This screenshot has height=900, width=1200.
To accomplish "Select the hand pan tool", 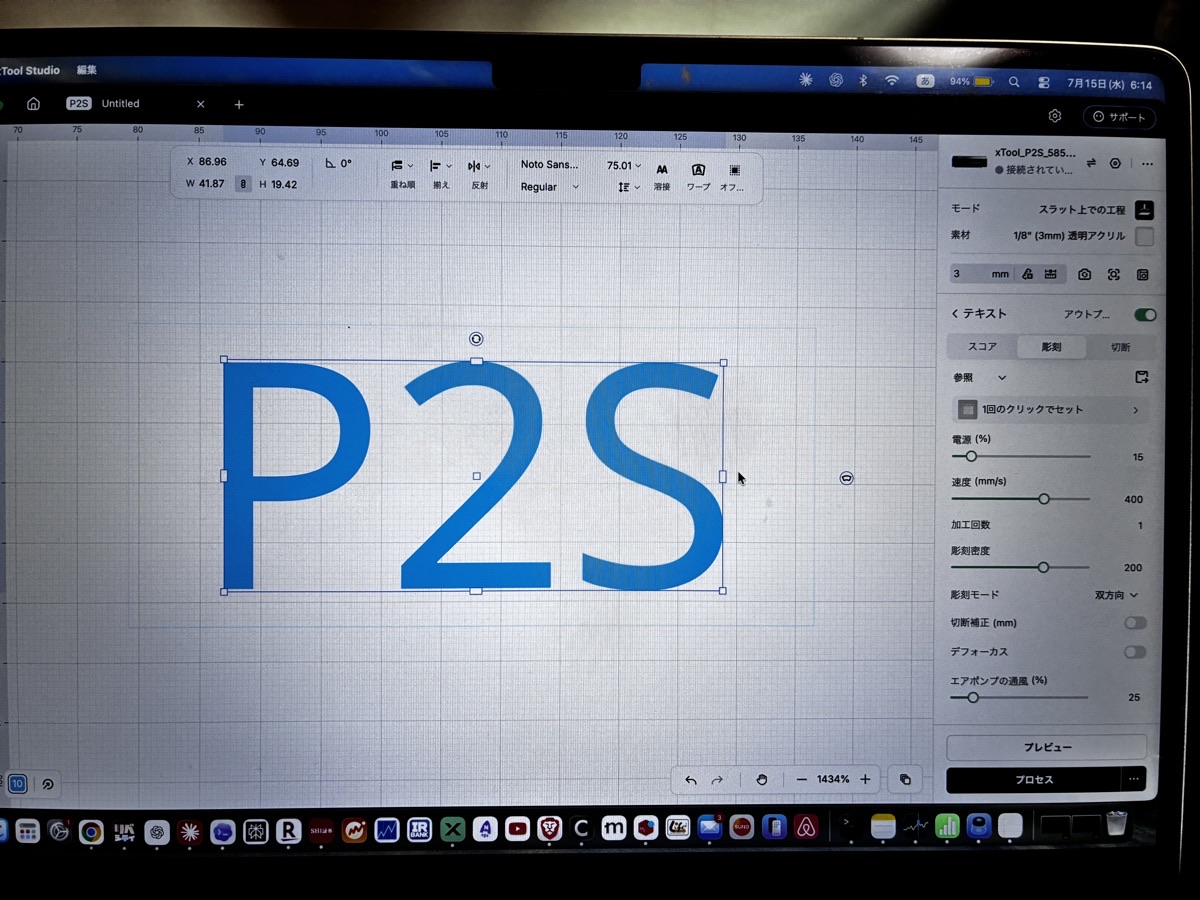I will [762, 780].
